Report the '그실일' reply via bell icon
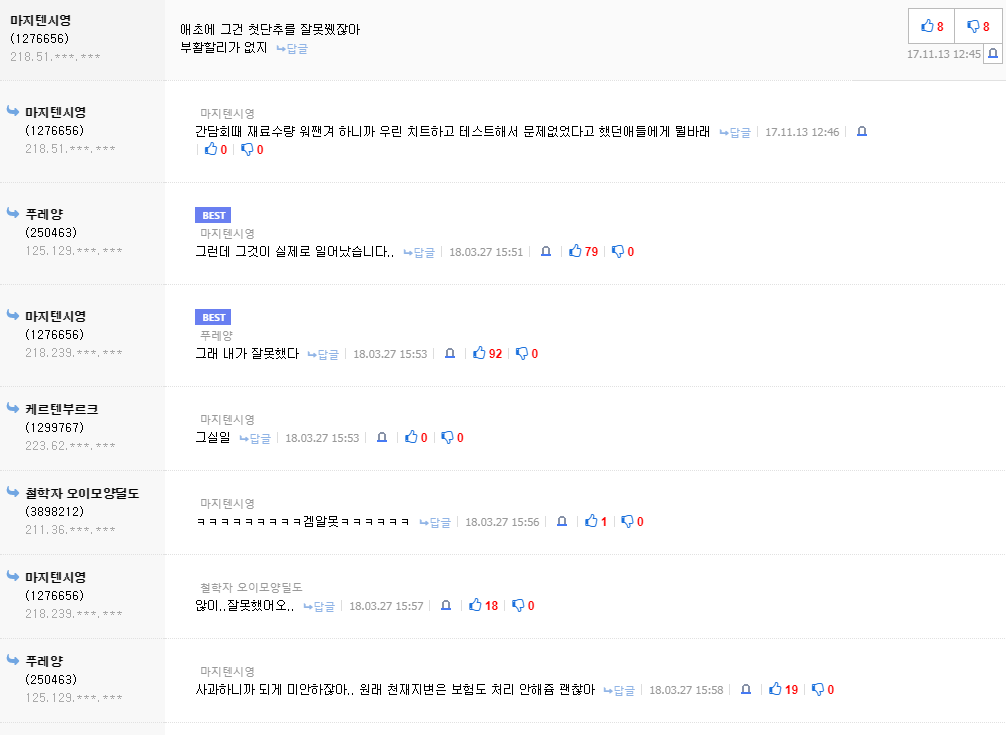This screenshot has height=735, width=1006. (381, 438)
